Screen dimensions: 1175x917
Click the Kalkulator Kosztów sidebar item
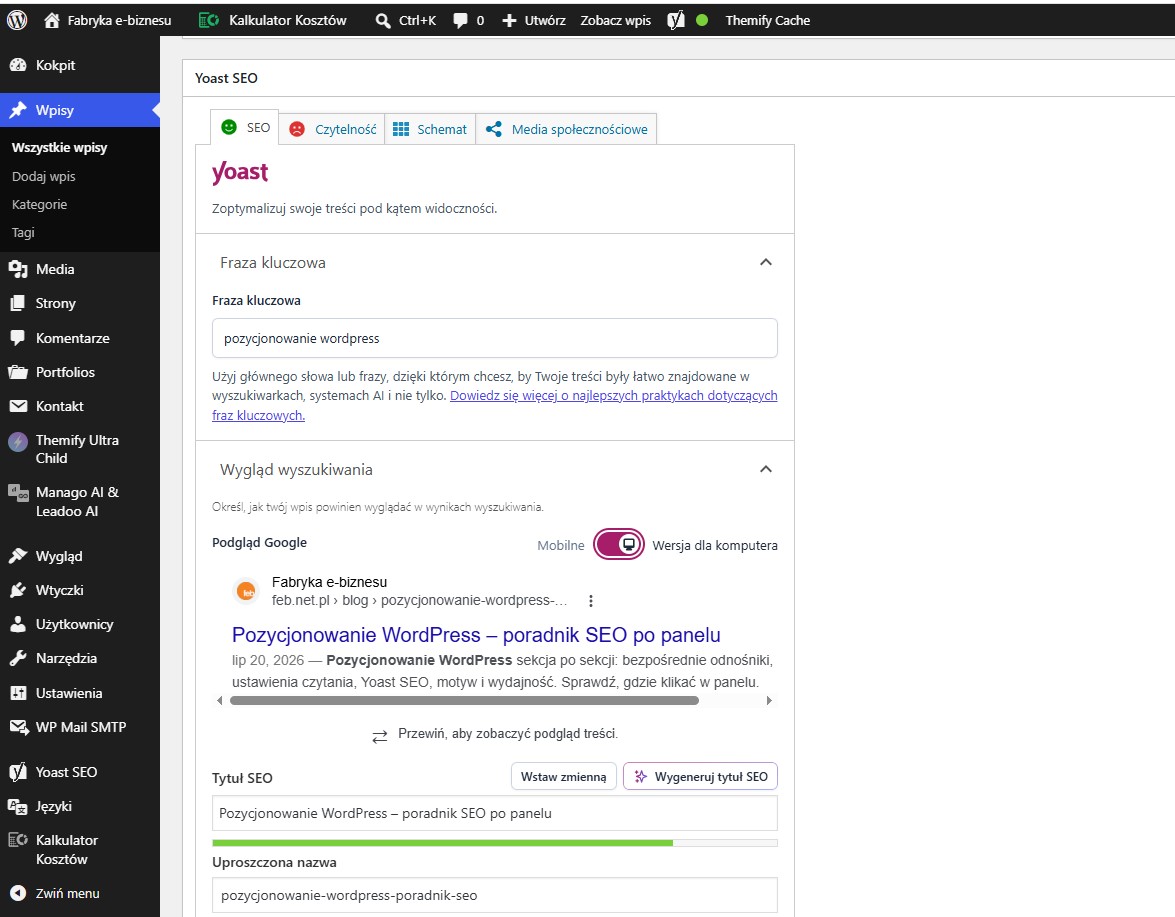click(79, 850)
